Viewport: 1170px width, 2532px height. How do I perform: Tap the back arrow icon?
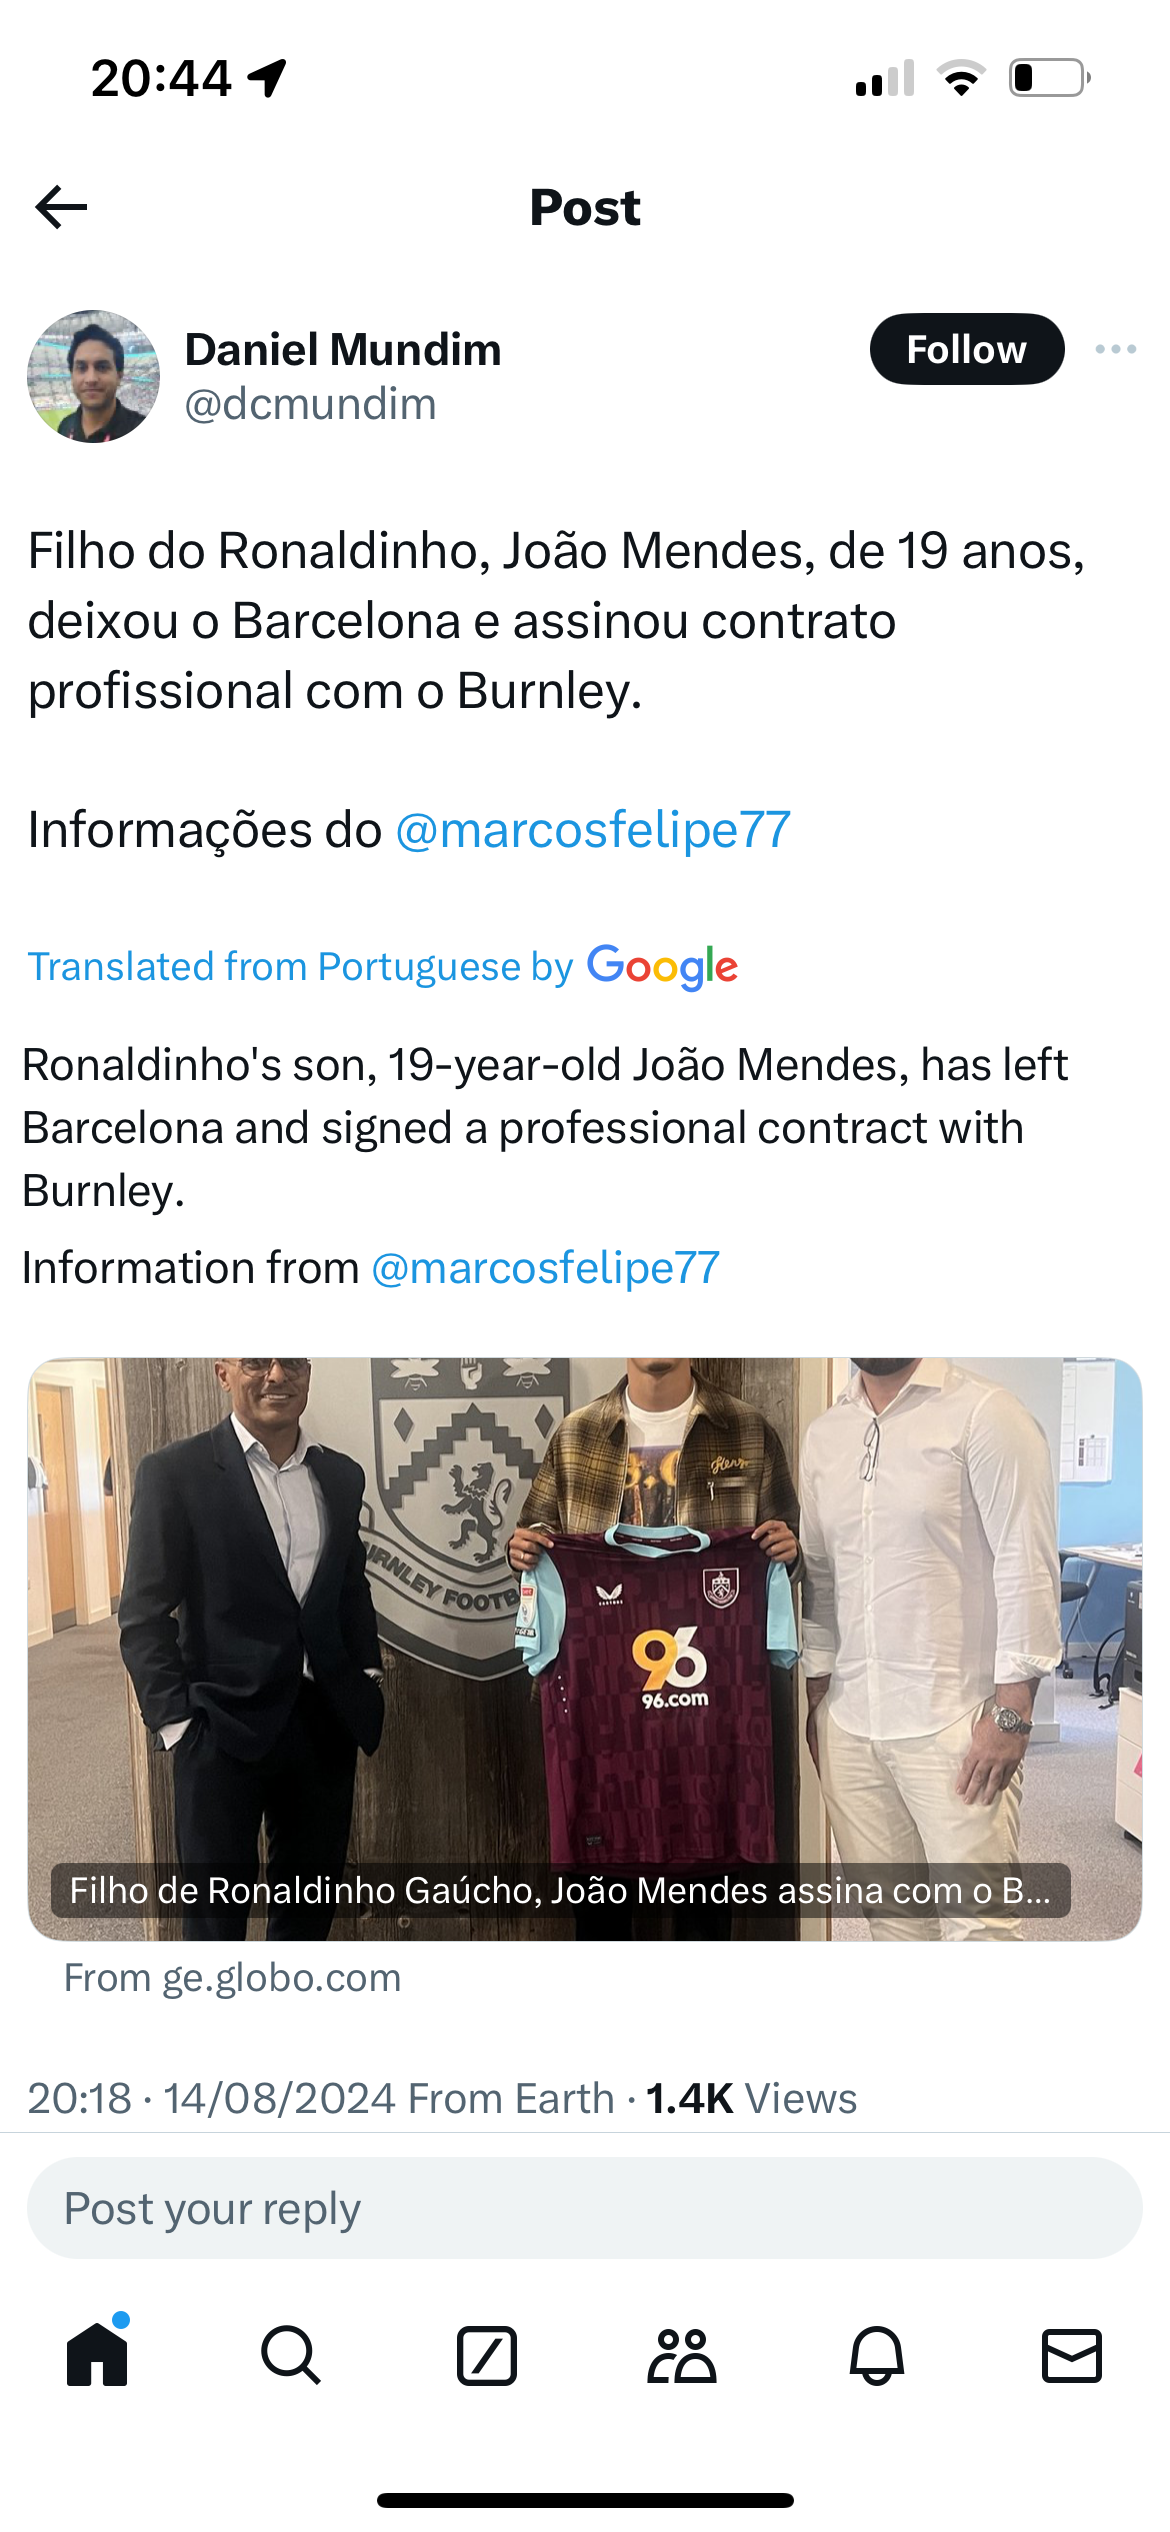pyautogui.click(x=61, y=207)
